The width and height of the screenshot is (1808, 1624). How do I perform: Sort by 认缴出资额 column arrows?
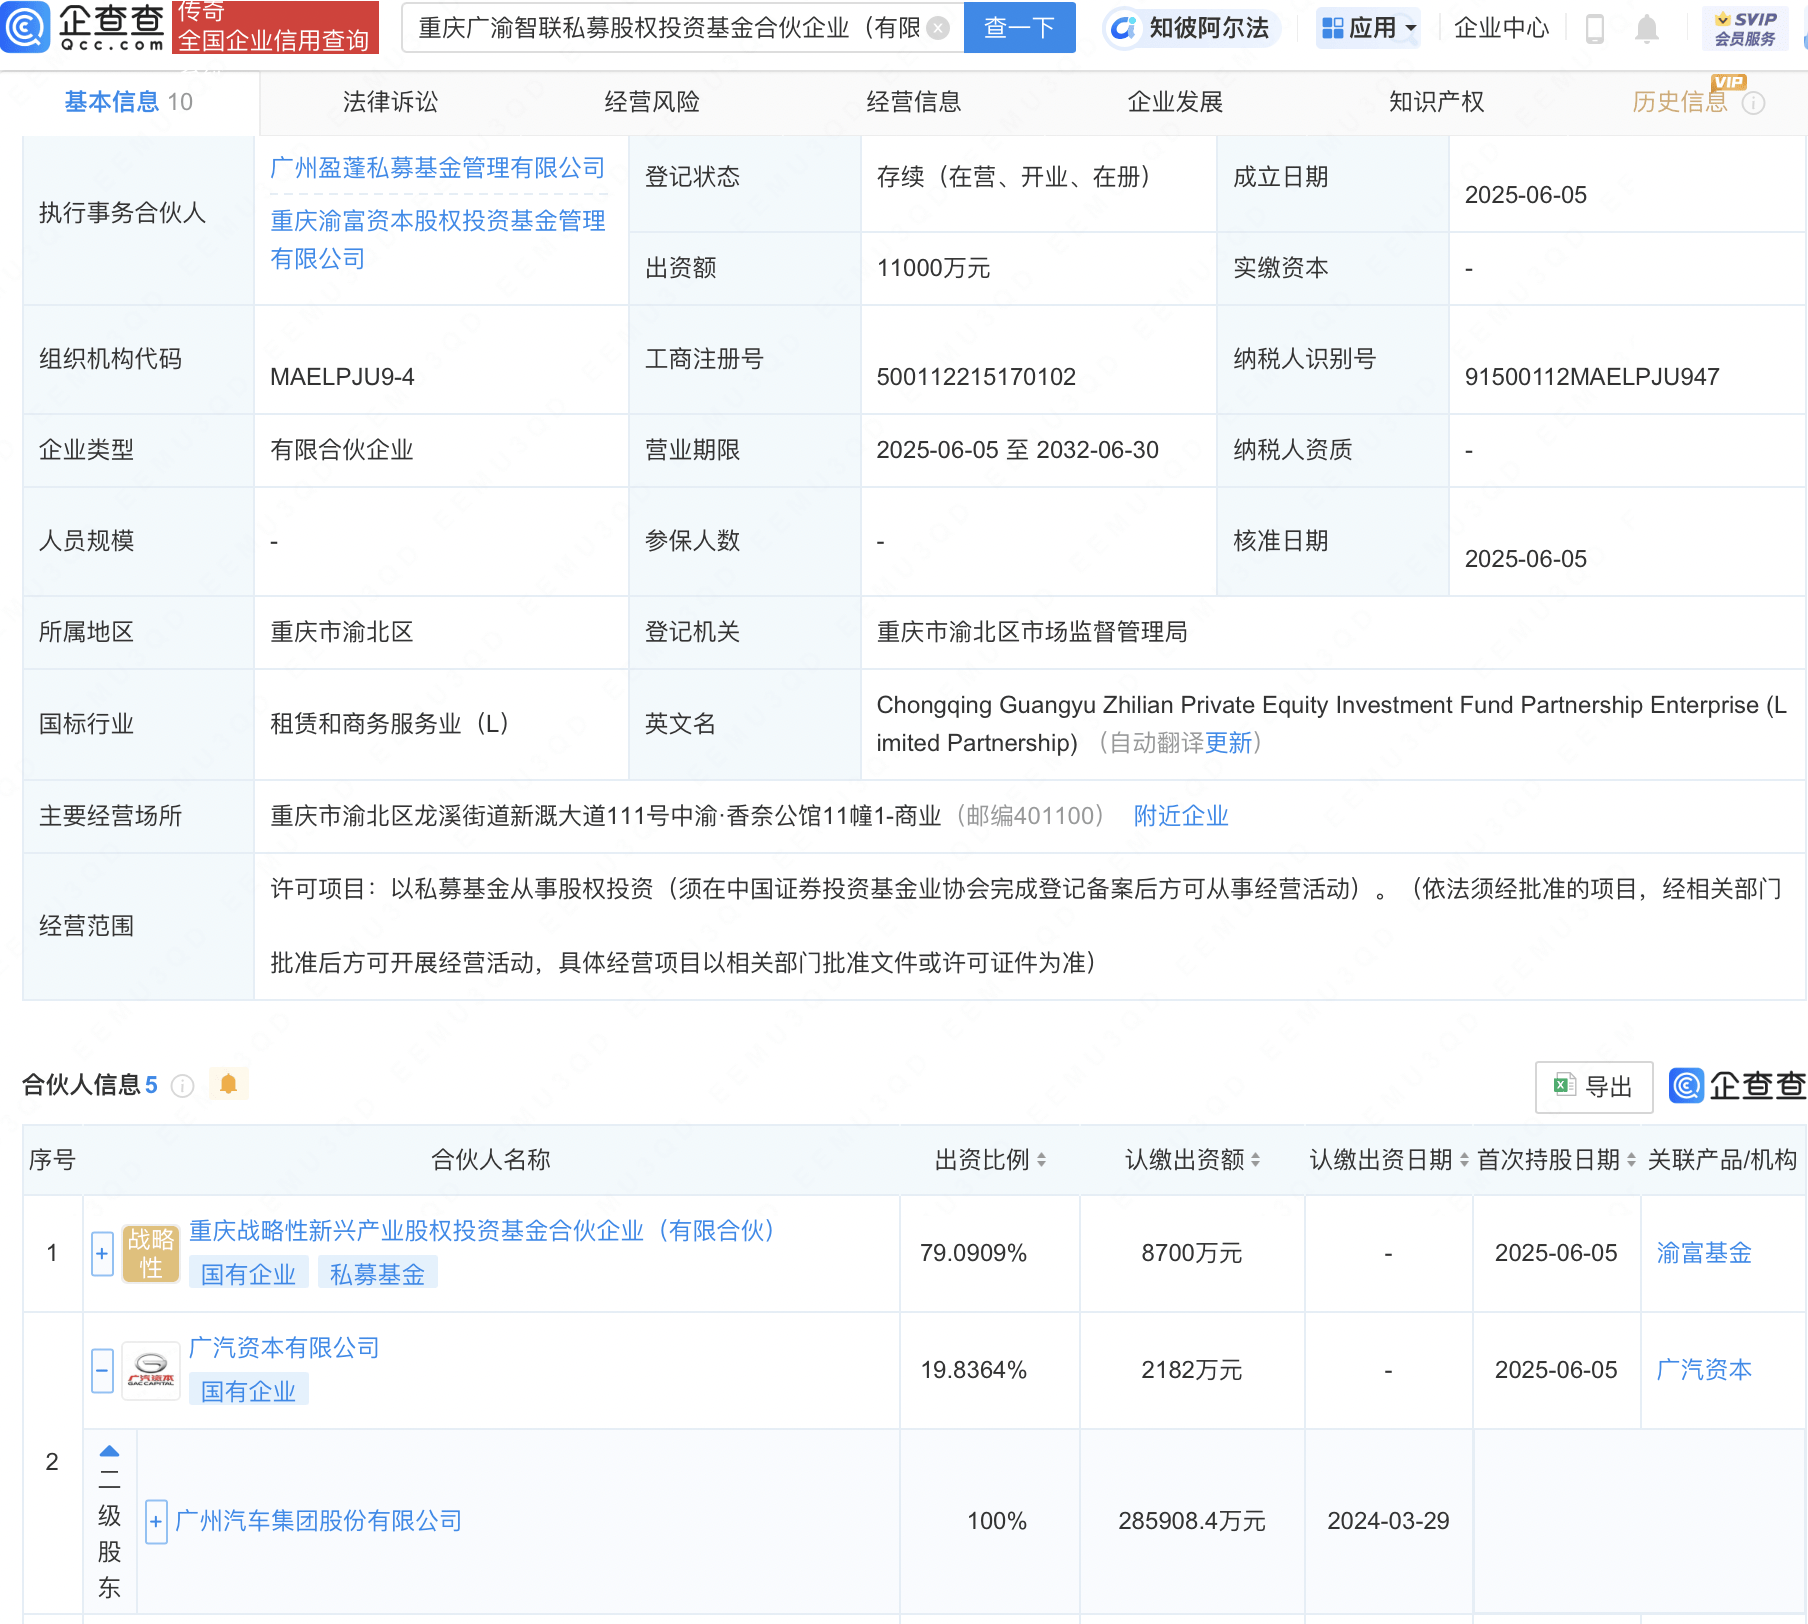1255,1160
